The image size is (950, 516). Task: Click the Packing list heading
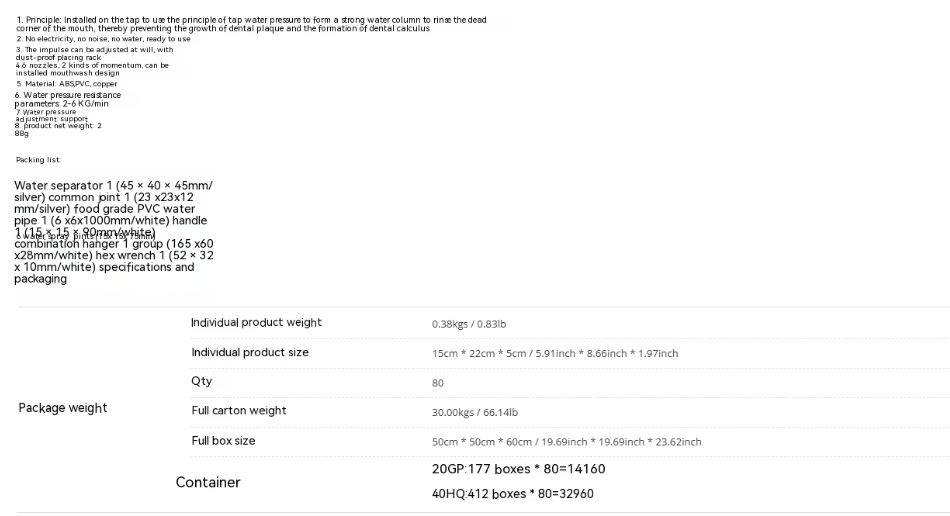pos(38,160)
